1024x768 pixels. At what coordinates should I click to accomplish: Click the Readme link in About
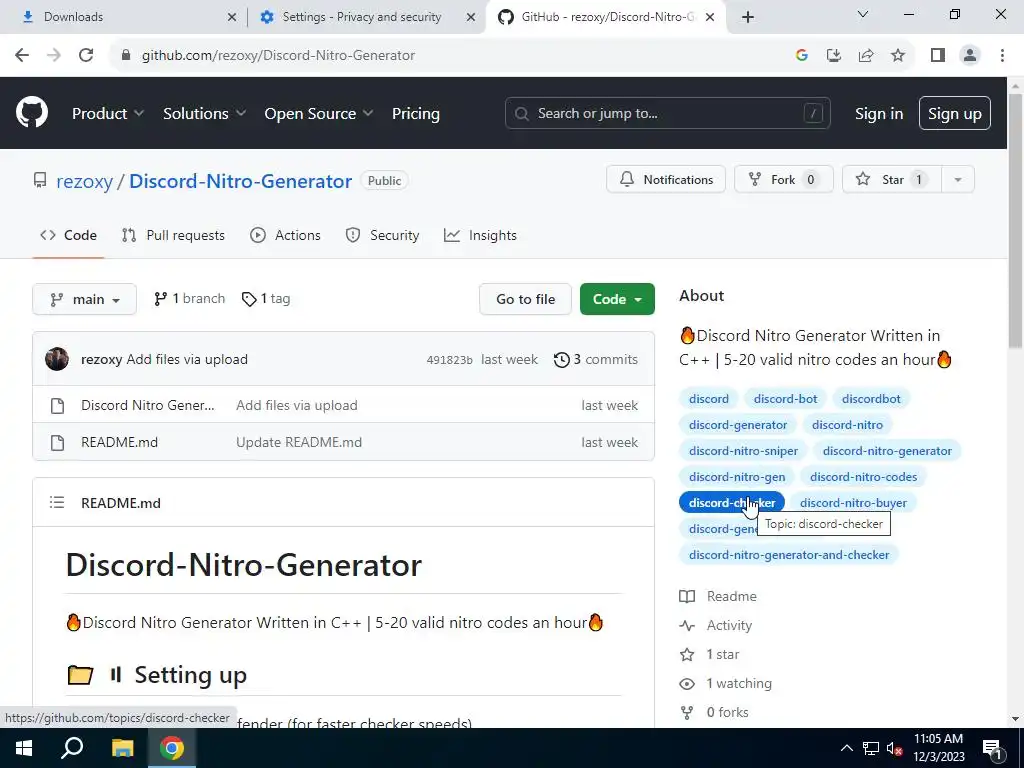tap(718, 596)
